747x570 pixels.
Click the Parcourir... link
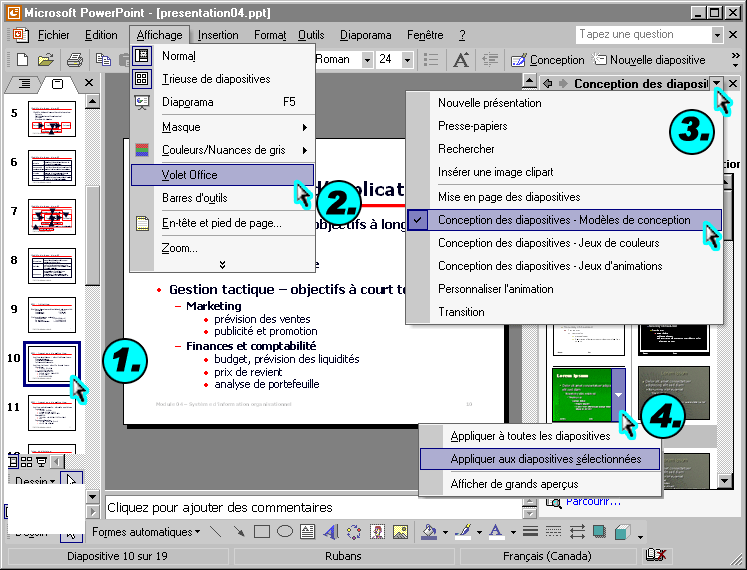tap(593, 502)
